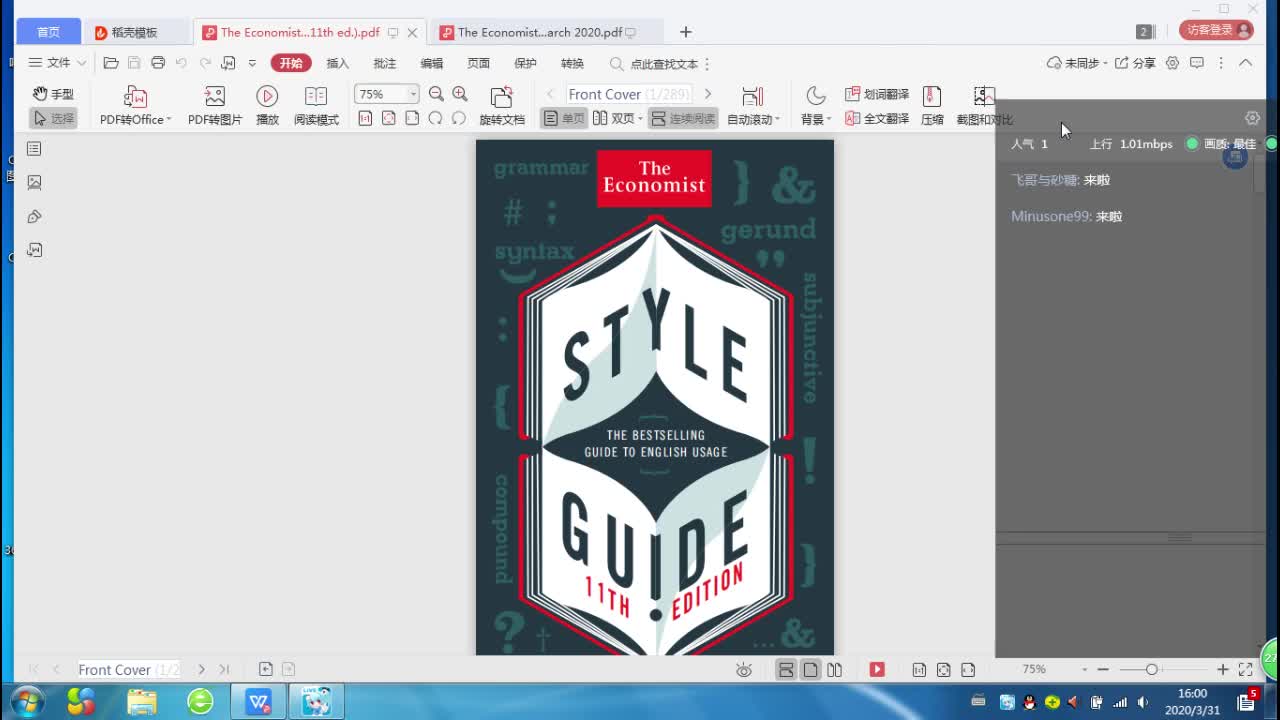Activate the Select tool (选择)
Viewport: 1280px width, 720px height.
tap(53, 118)
